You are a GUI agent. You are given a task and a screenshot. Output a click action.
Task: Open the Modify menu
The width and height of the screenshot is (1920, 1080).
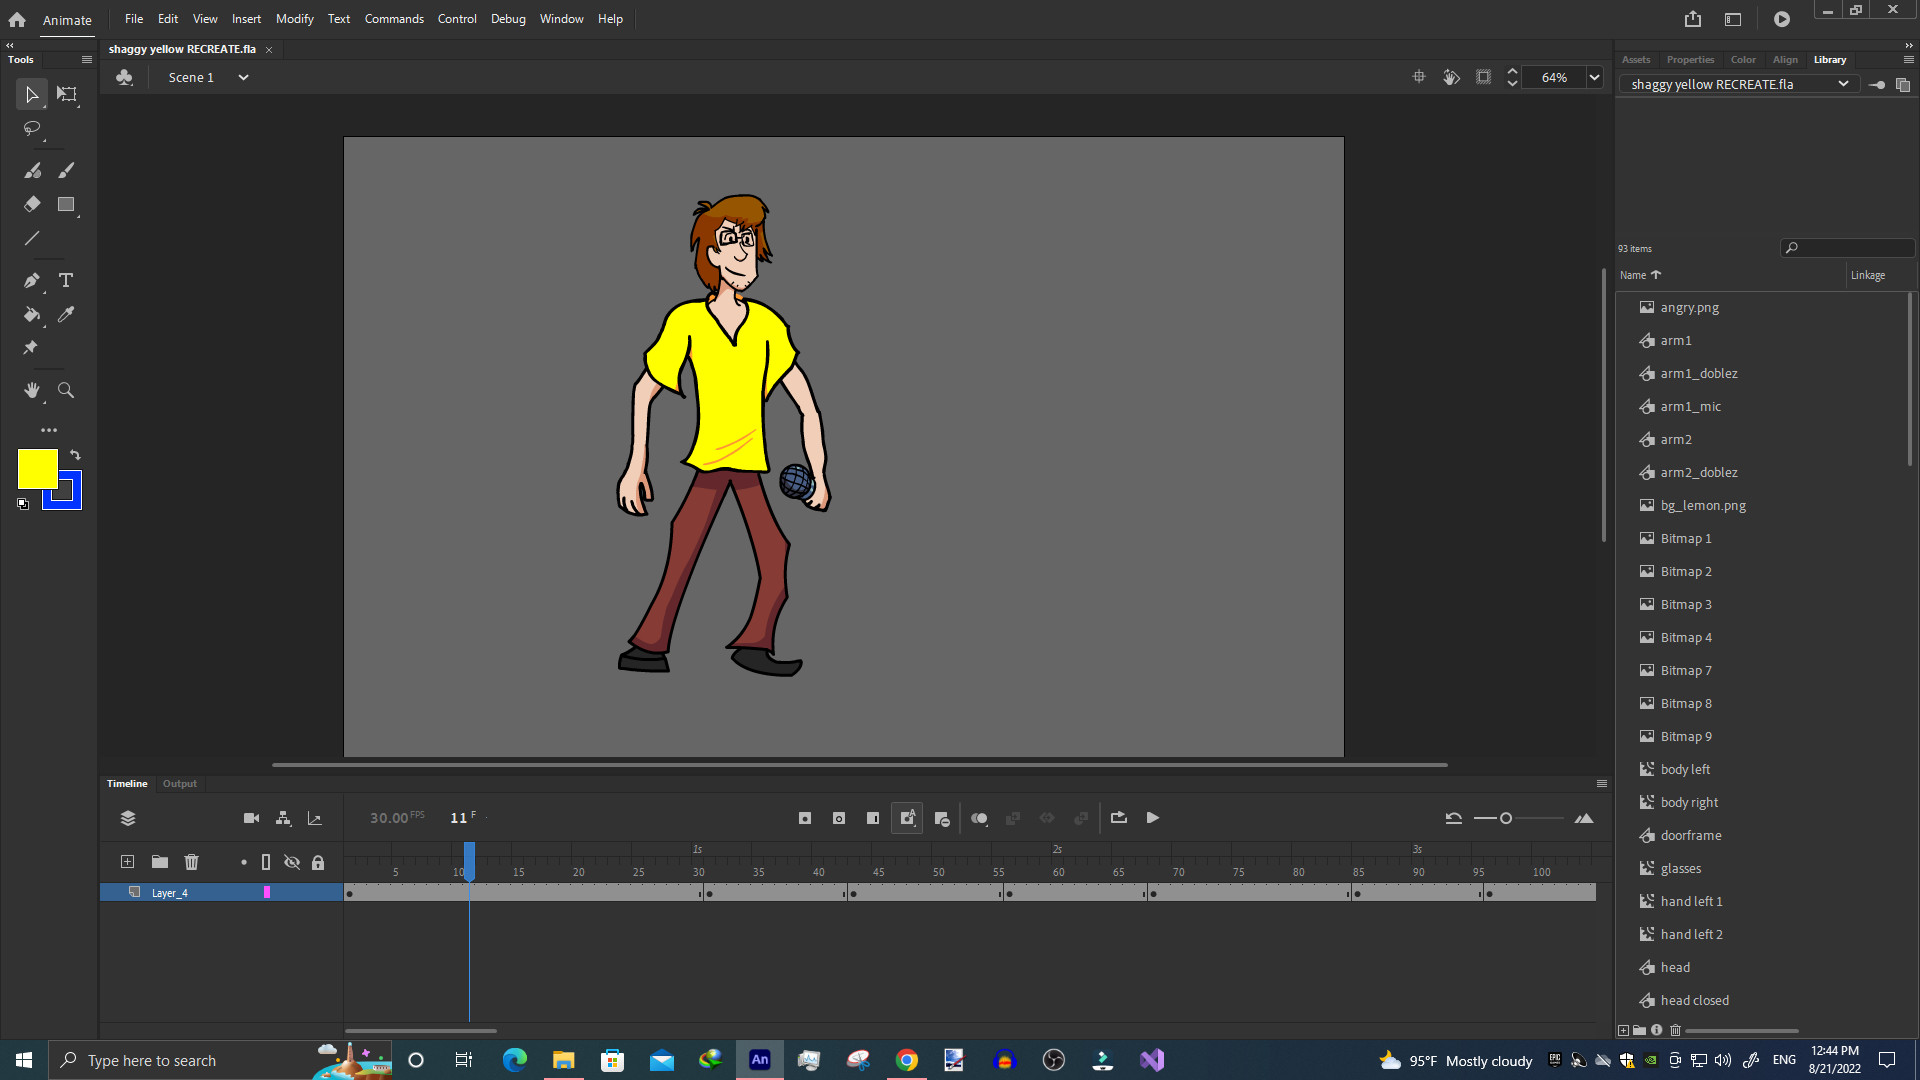[294, 19]
